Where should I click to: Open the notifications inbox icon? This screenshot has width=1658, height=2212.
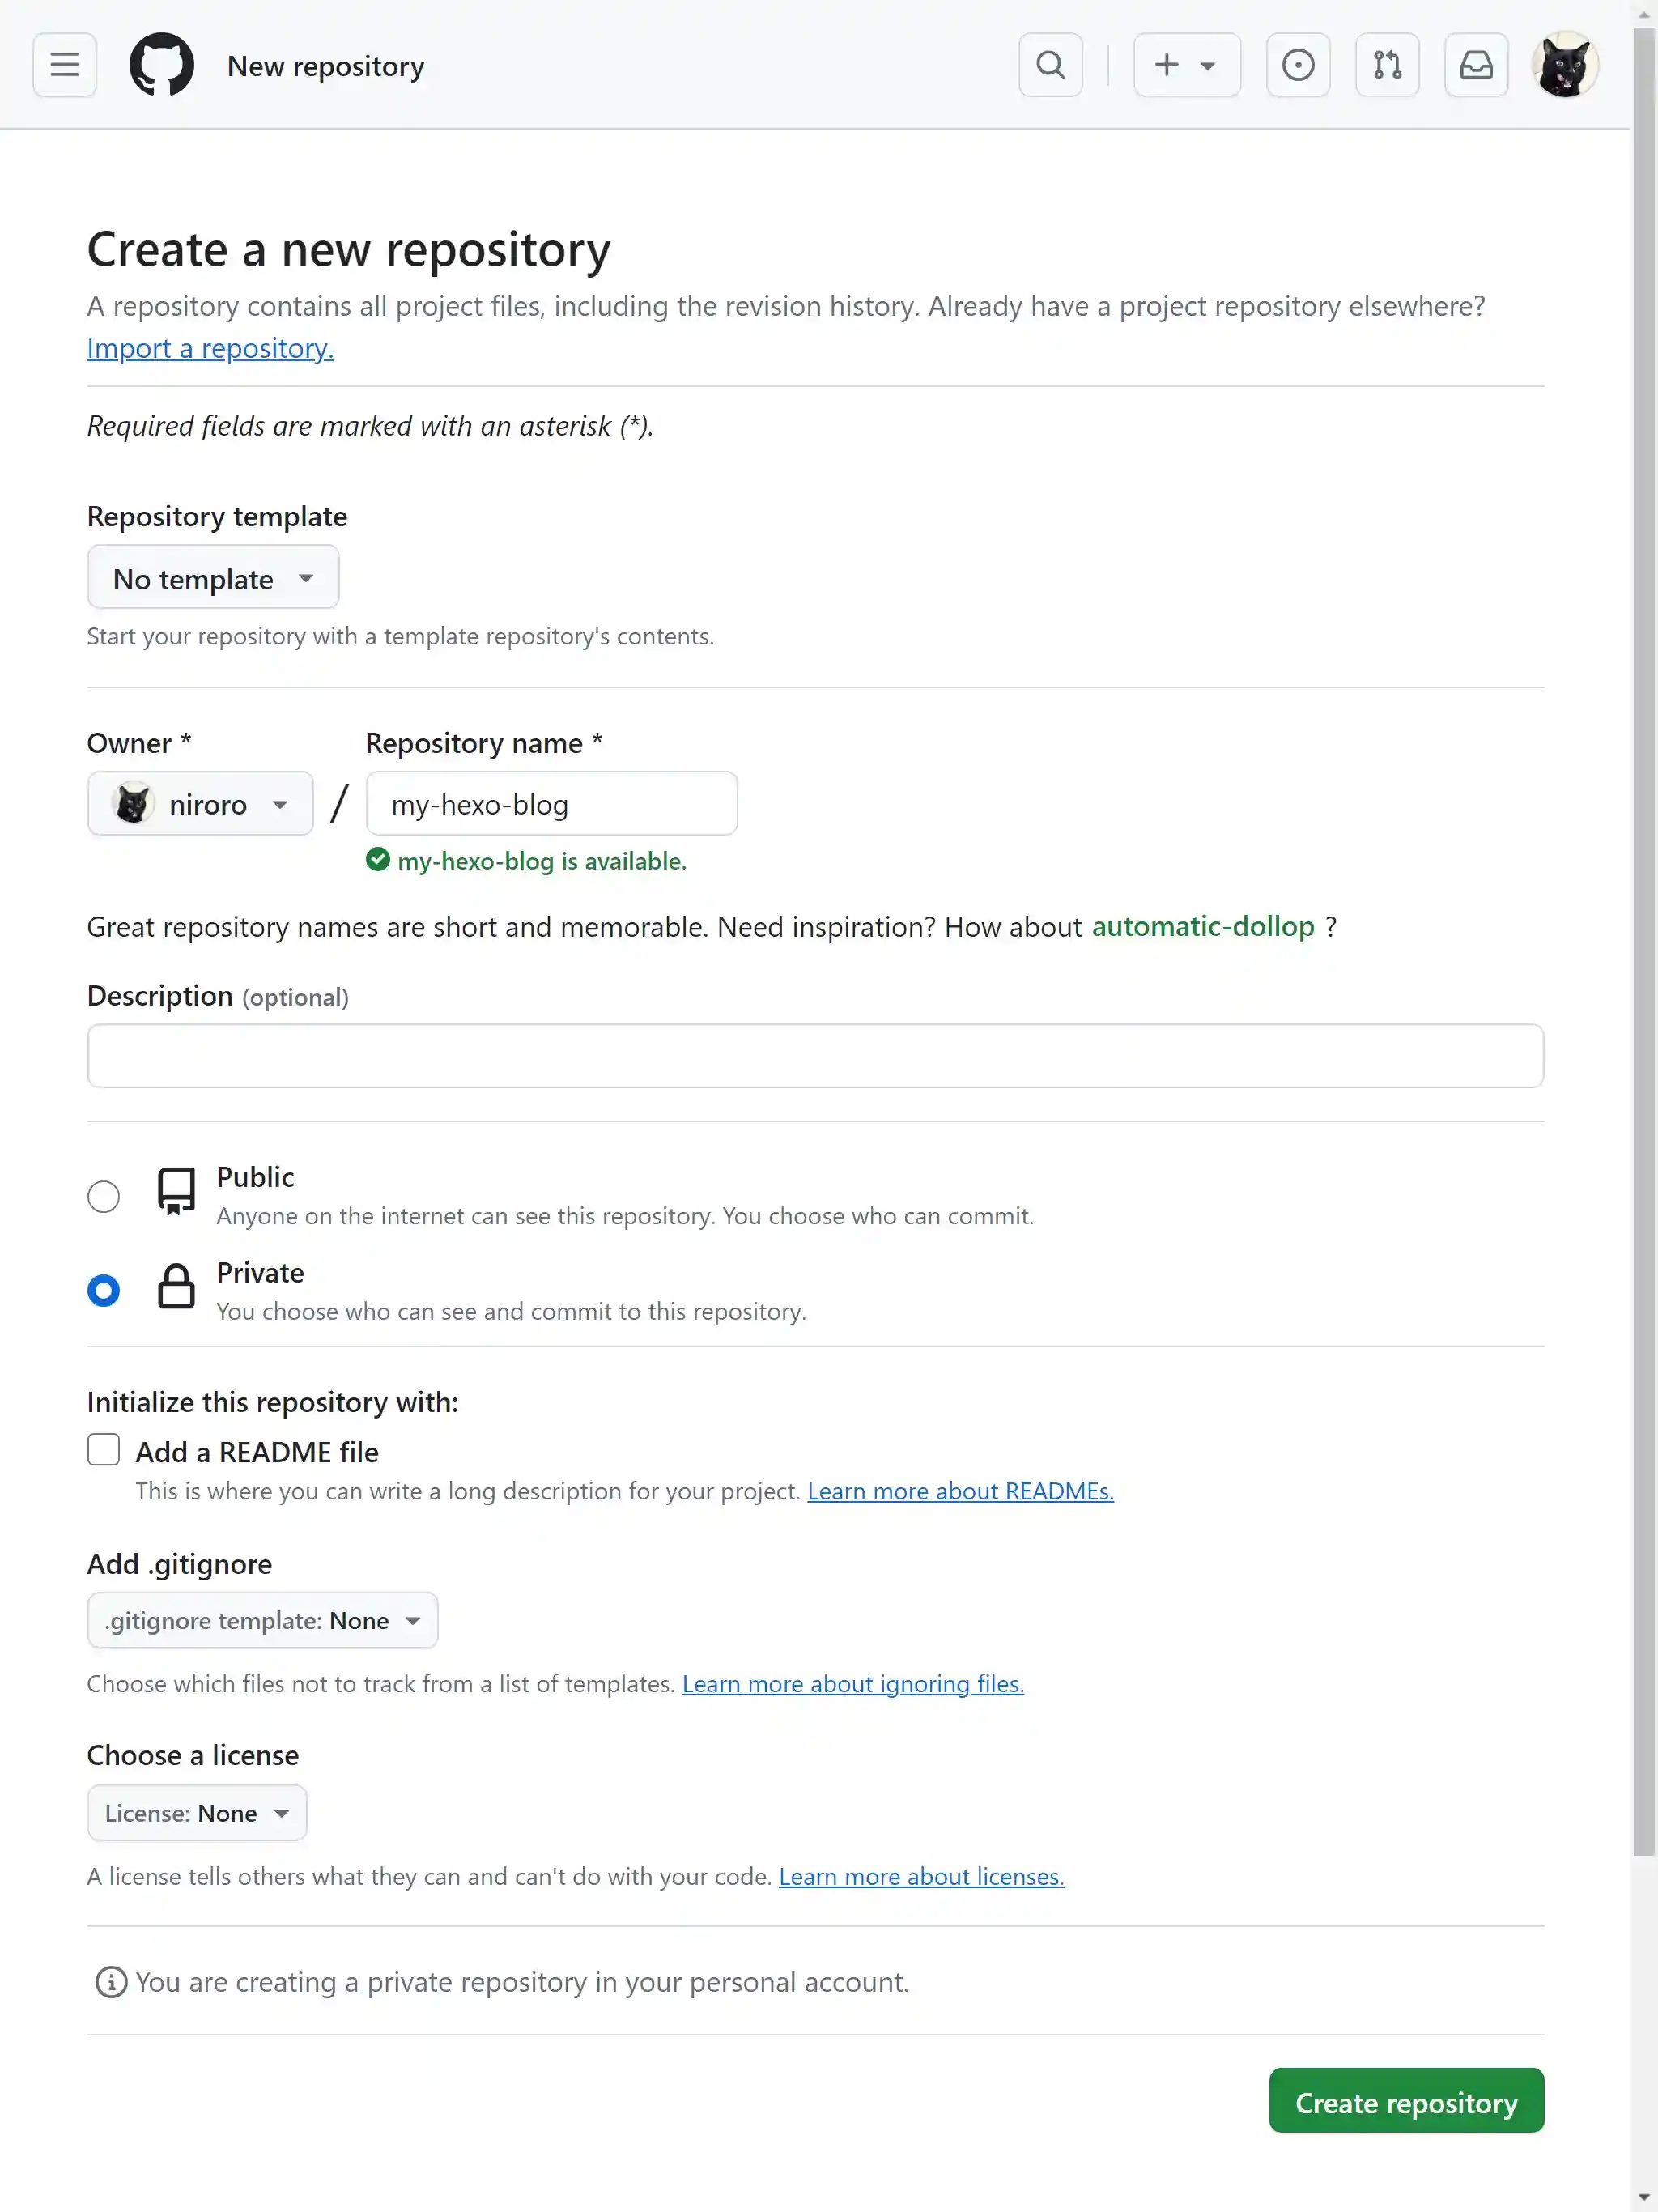pos(1475,64)
